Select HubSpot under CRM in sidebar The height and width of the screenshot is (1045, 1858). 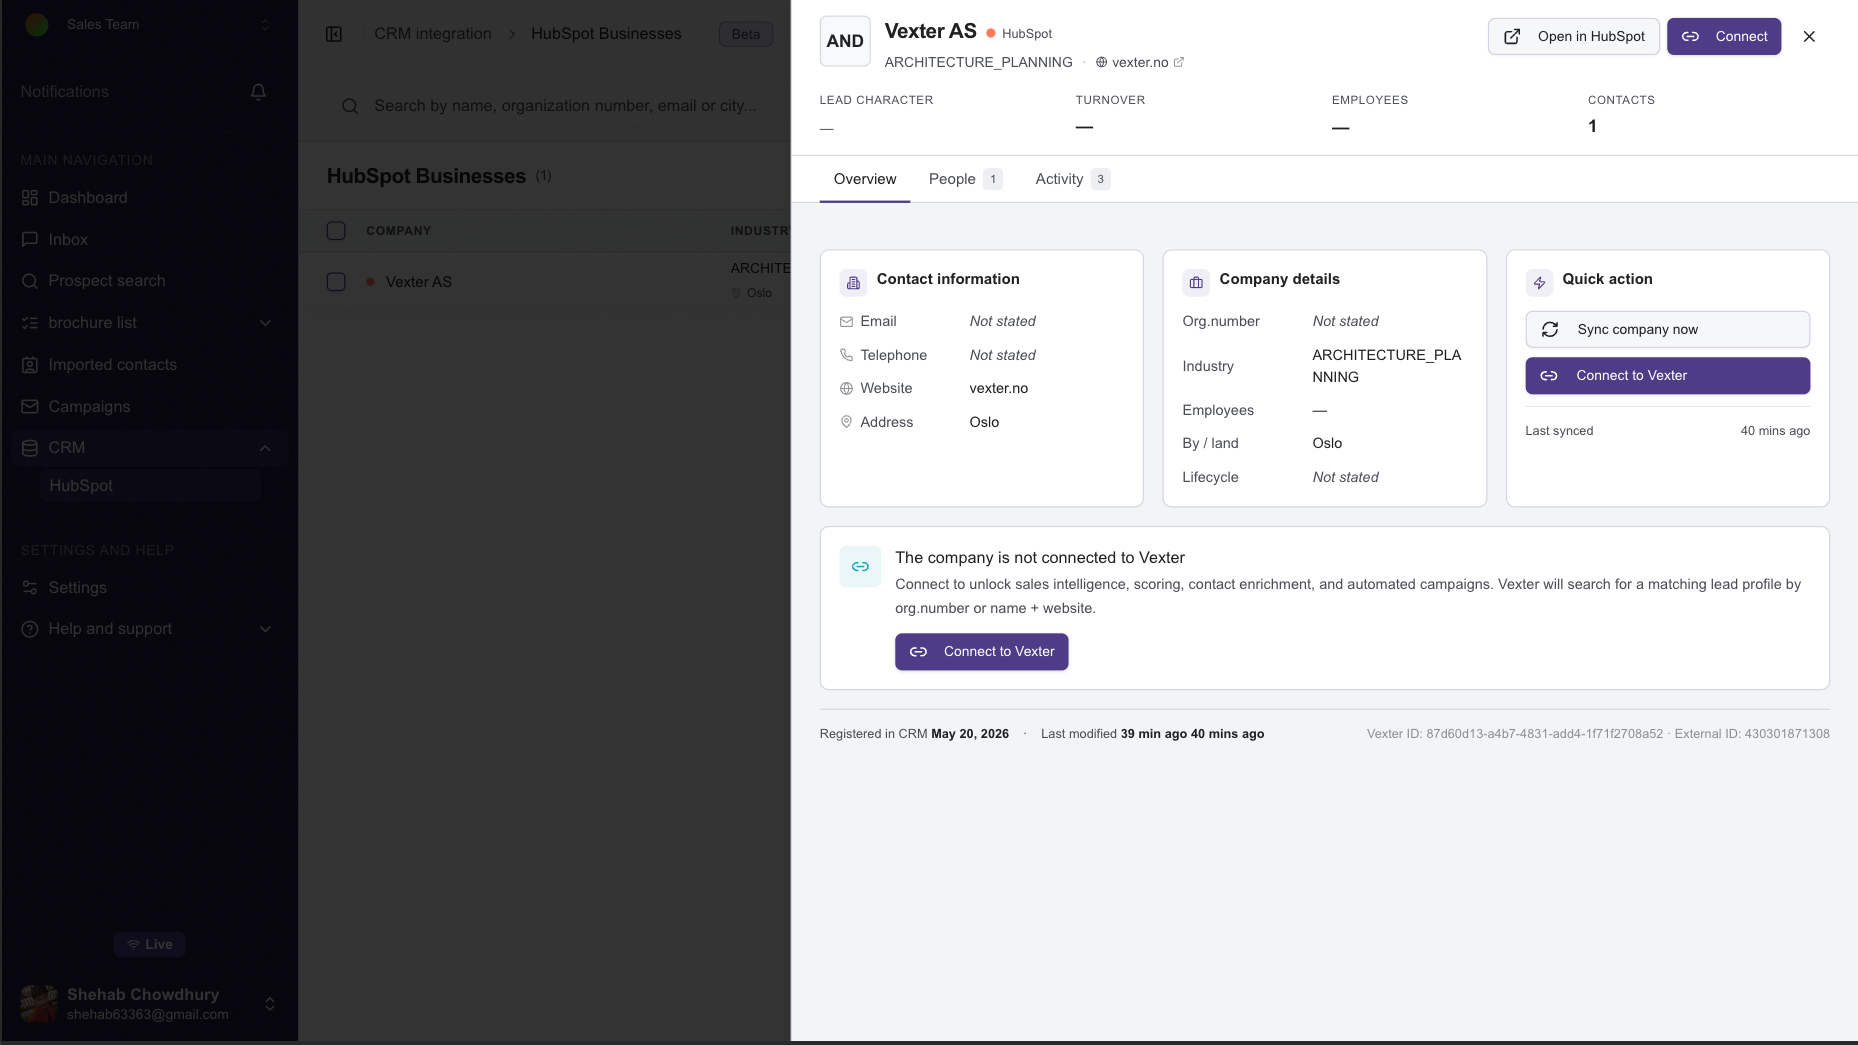(x=150, y=486)
